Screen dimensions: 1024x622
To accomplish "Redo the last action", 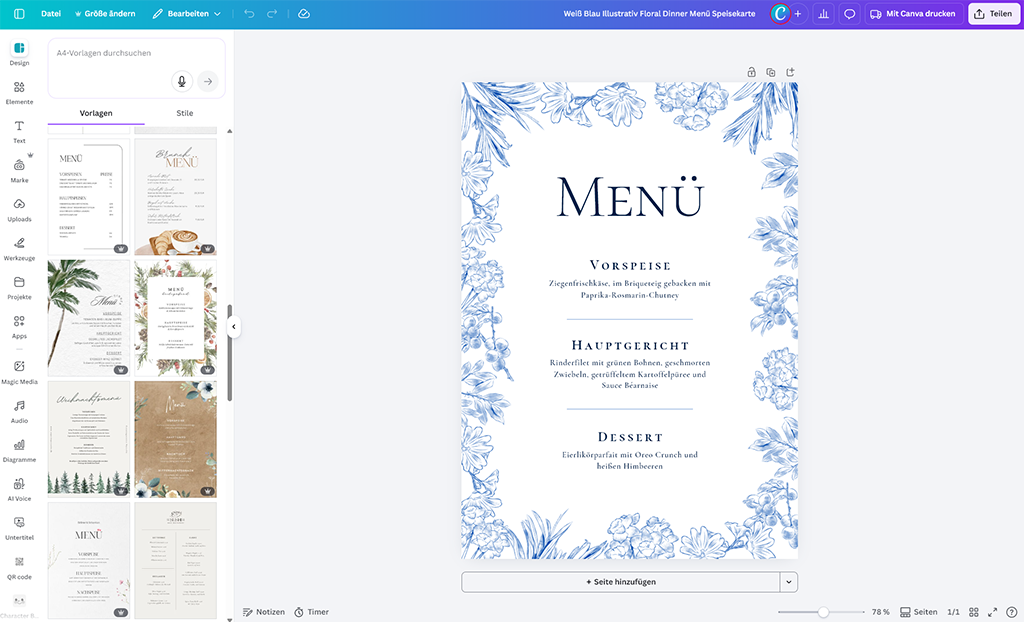I will tap(272, 14).
